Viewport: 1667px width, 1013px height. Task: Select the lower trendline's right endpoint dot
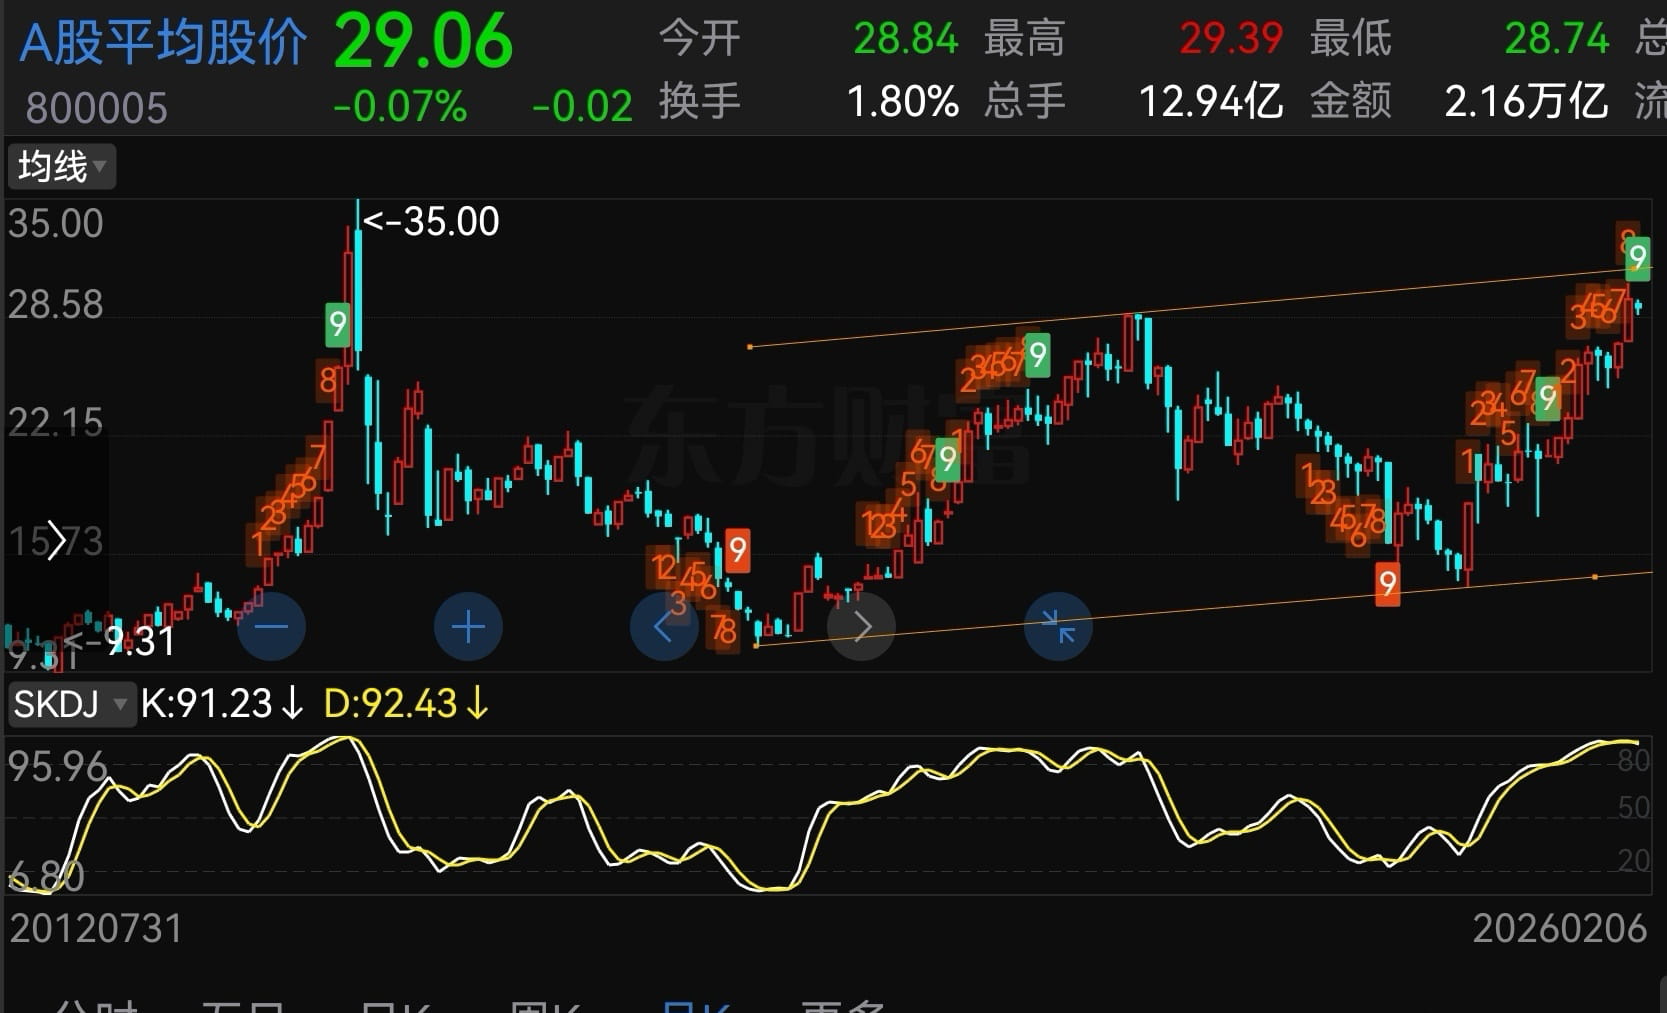pyautogui.click(x=1594, y=577)
